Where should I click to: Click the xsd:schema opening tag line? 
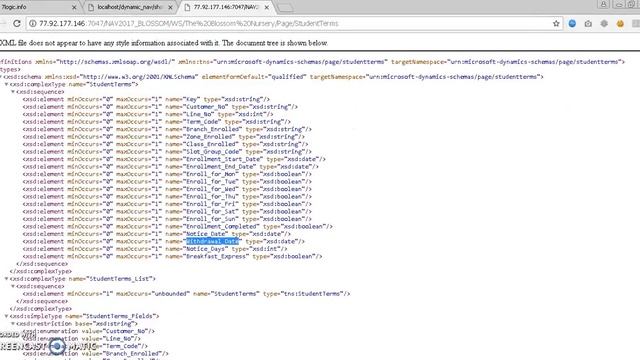273,77
